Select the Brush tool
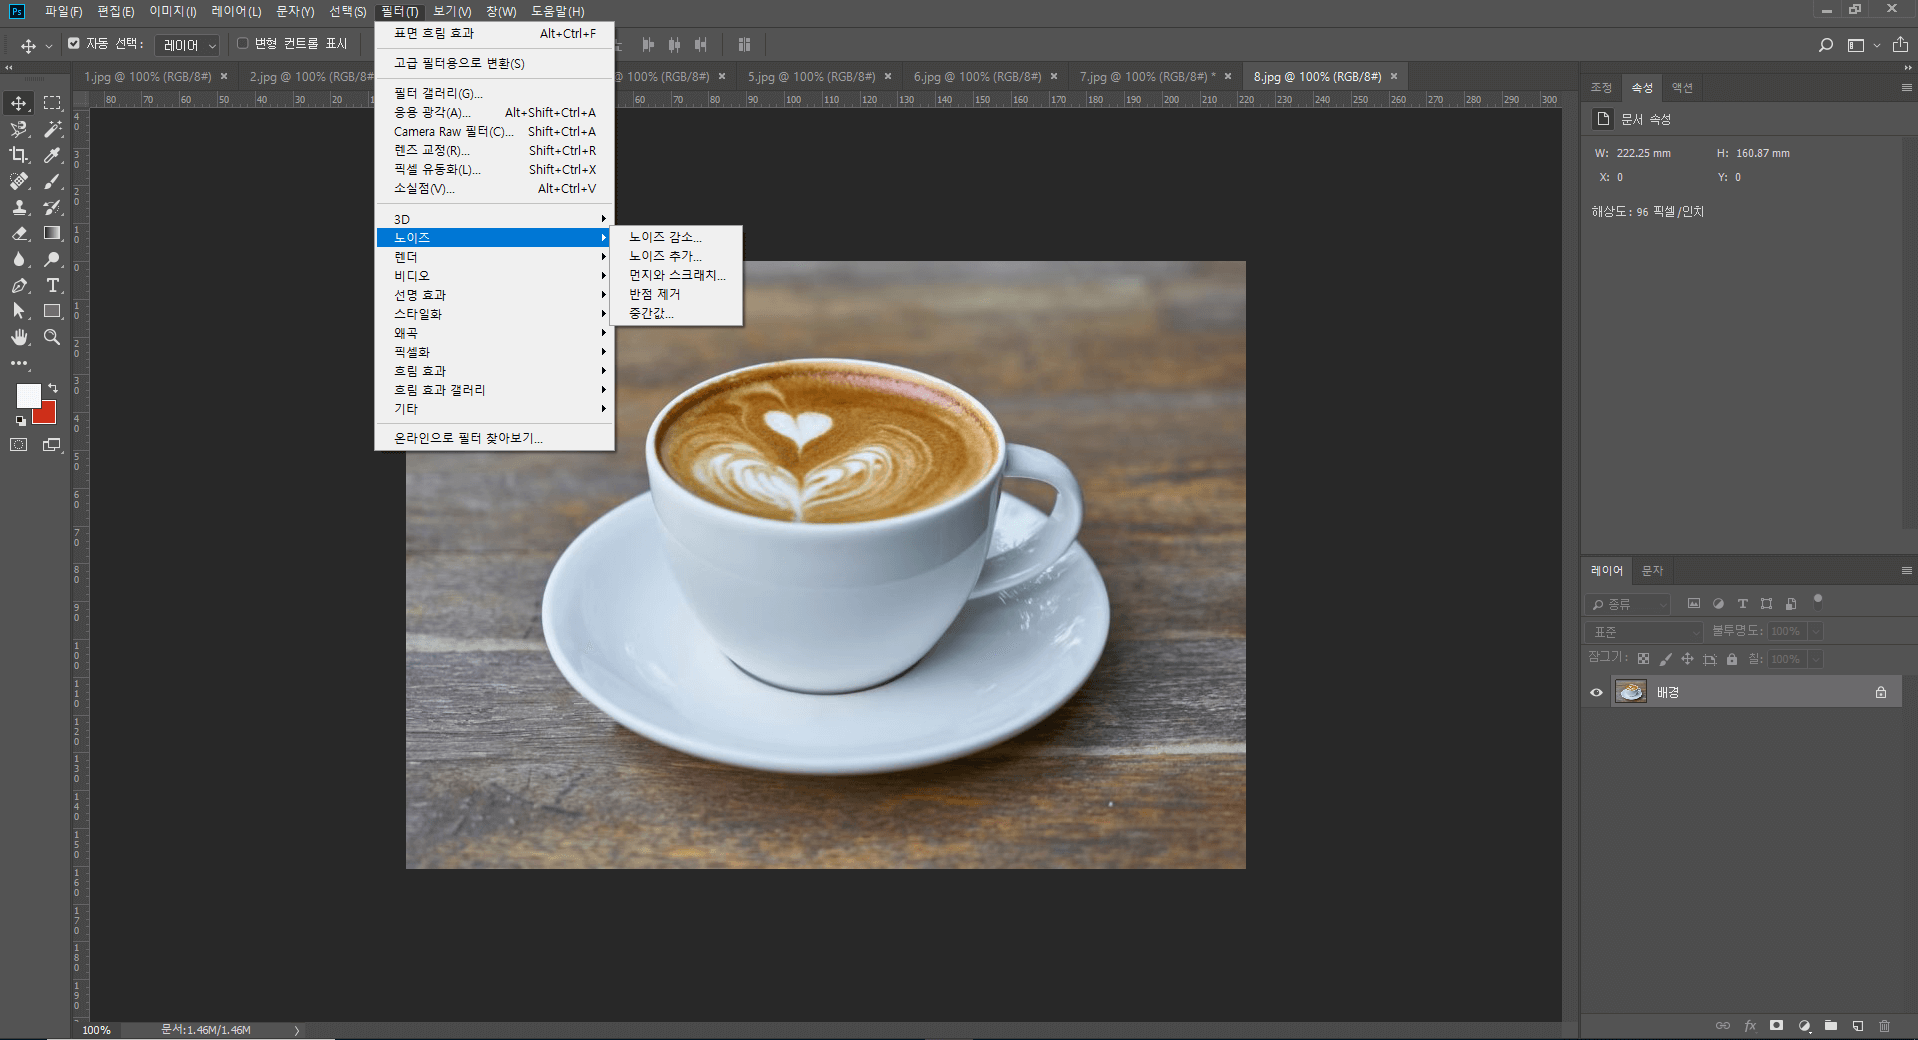The height and width of the screenshot is (1040, 1918). tap(52, 181)
